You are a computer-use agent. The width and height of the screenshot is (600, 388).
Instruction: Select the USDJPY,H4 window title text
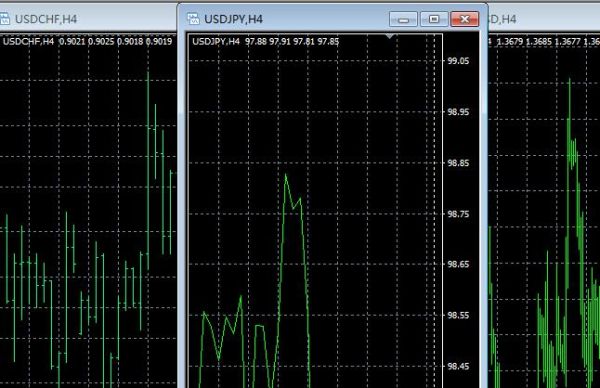(x=233, y=19)
